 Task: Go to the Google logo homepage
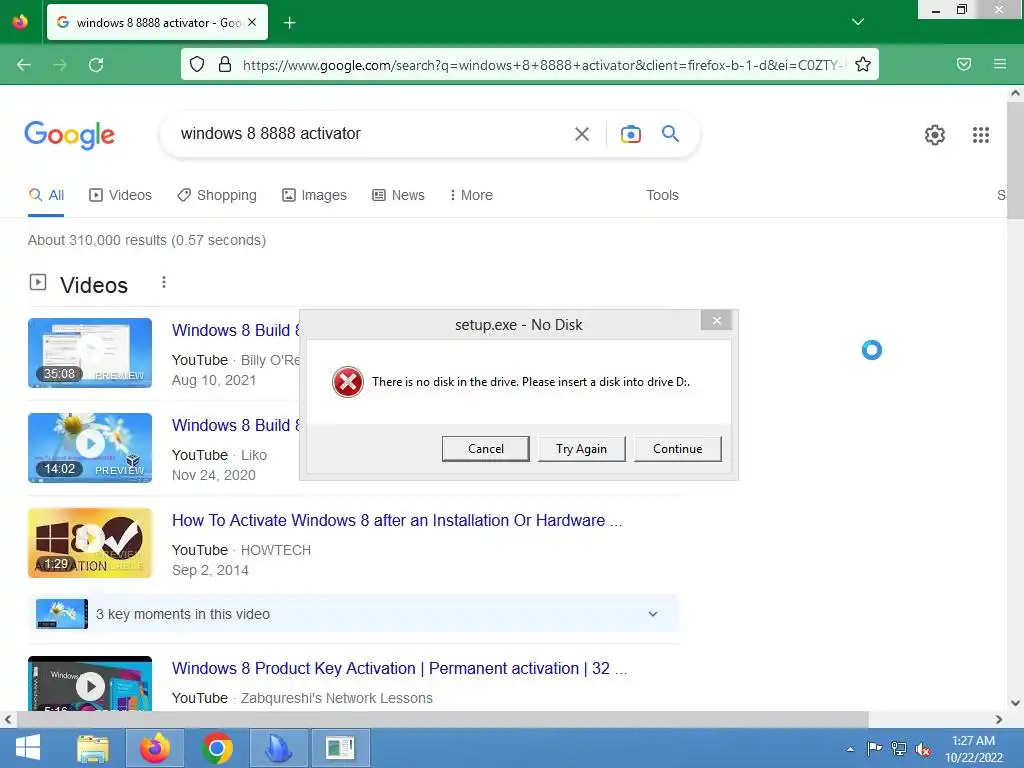click(x=70, y=135)
